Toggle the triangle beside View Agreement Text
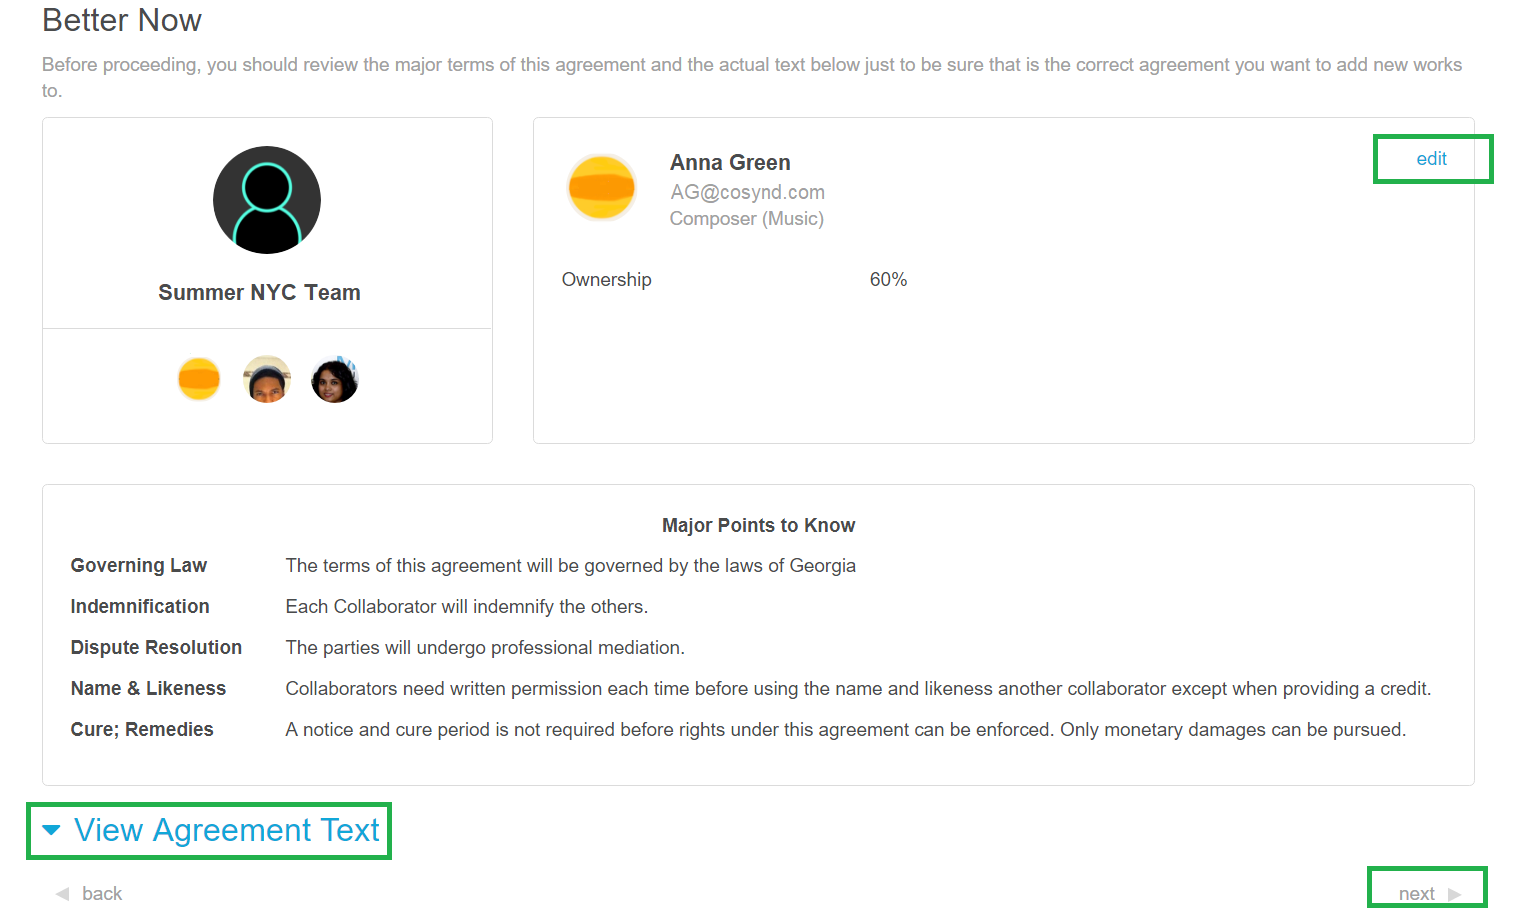The height and width of the screenshot is (909, 1525). (x=52, y=830)
